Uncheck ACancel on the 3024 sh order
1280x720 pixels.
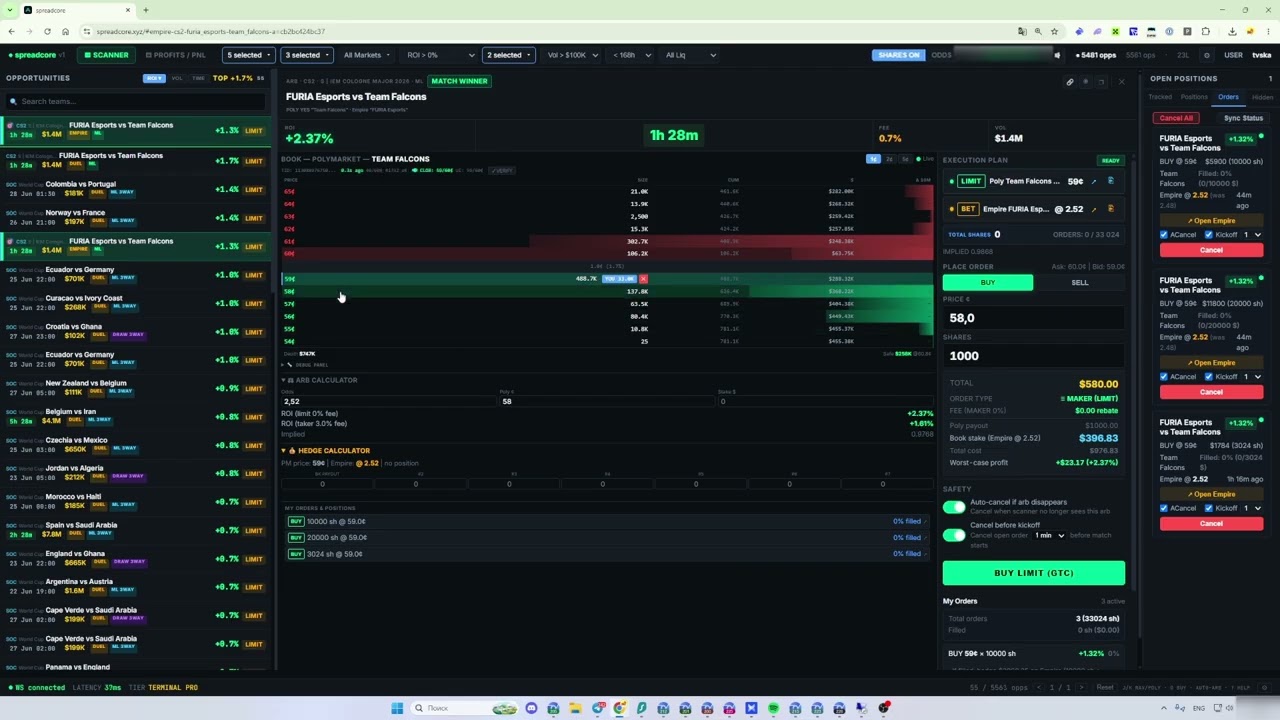click(x=1164, y=508)
